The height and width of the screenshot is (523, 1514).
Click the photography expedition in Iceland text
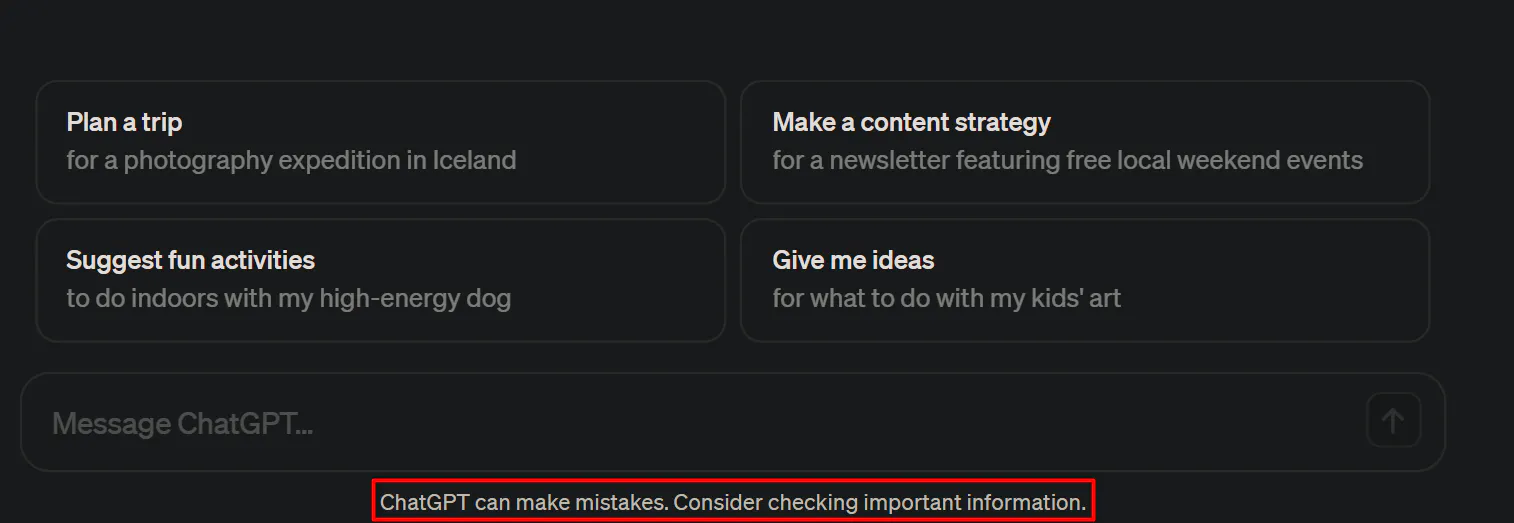pyautogui.click(x=291, y=160)
